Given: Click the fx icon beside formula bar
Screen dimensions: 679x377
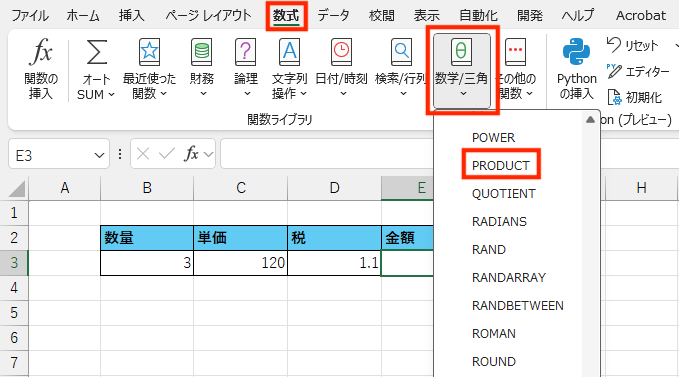Looking at the screenshot, I should 191,154.
